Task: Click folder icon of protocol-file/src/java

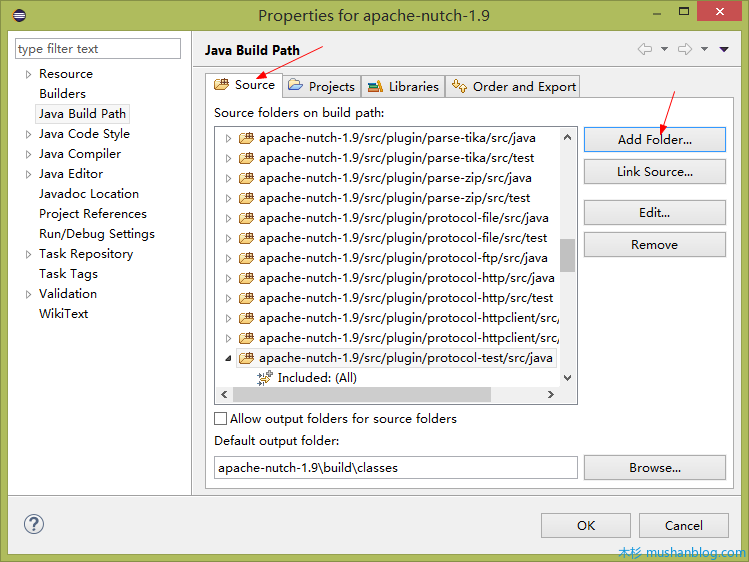Action: [246, 218]
